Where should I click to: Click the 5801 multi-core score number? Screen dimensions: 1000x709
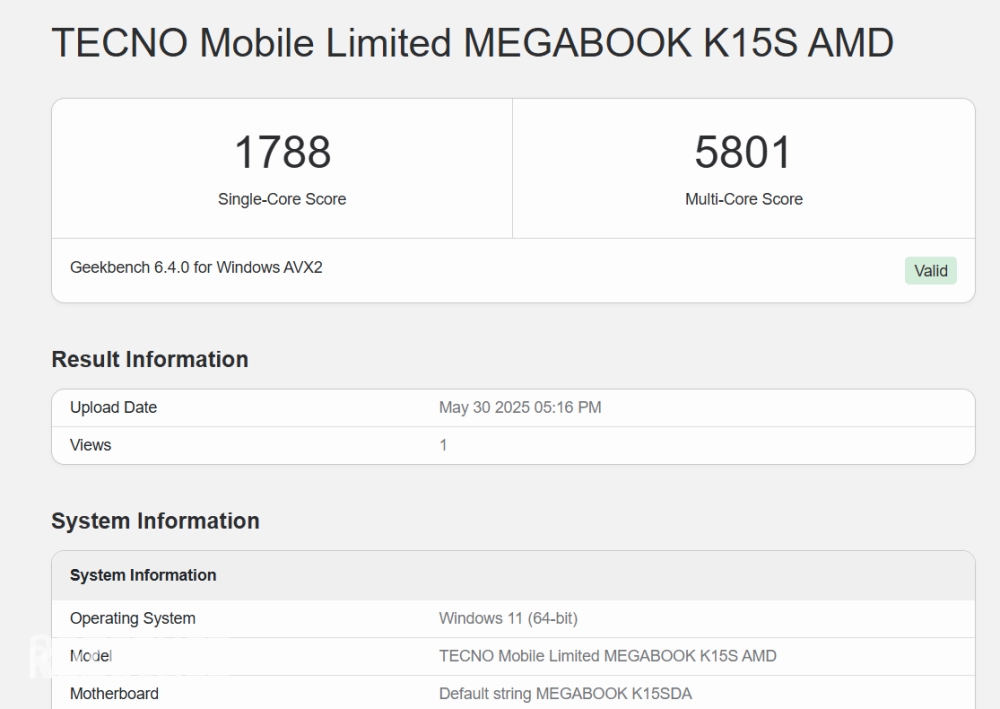pyautogui.click(x=743, y=152)
